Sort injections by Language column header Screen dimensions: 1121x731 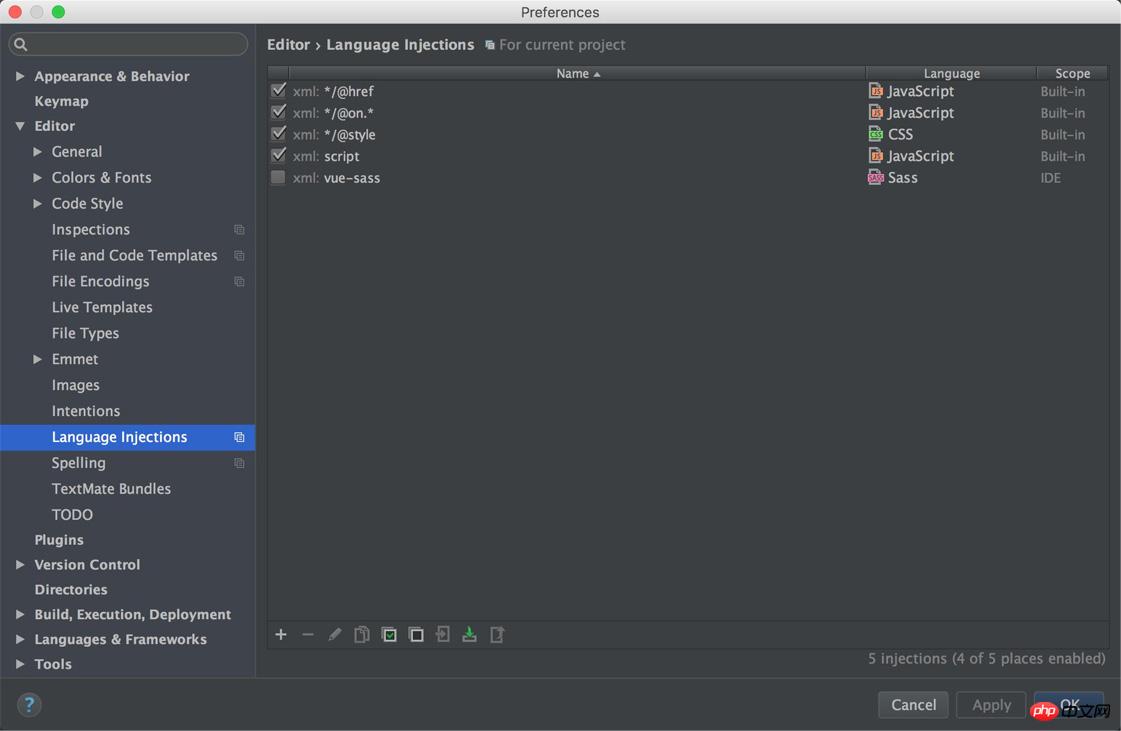coord(951,73)
